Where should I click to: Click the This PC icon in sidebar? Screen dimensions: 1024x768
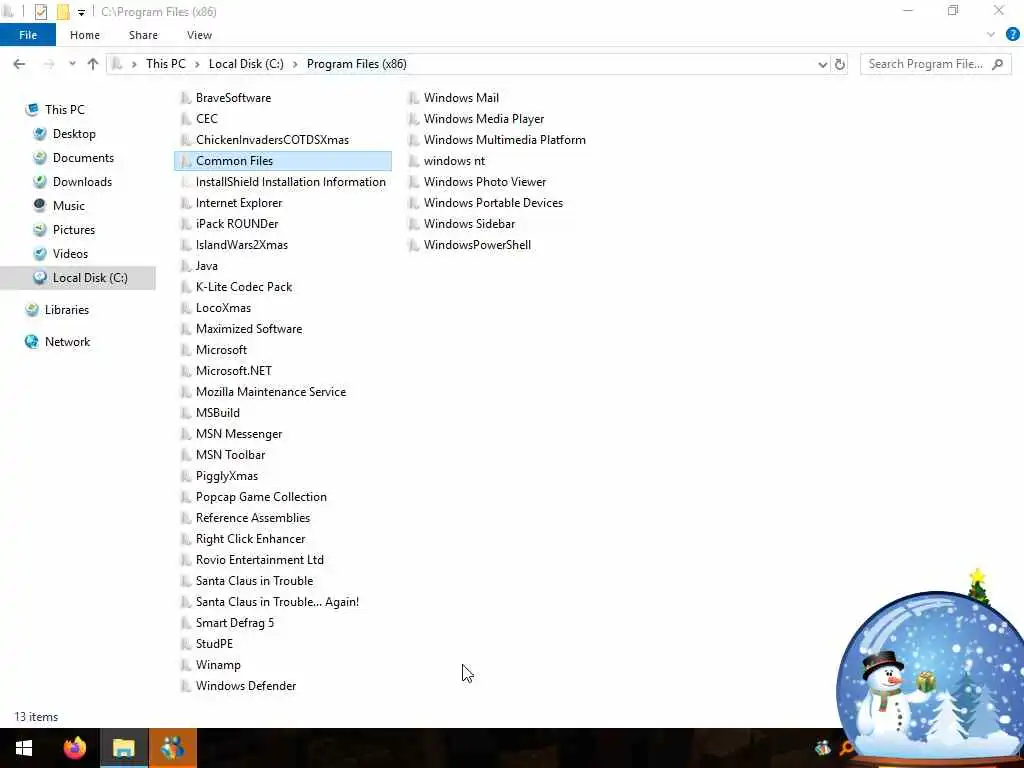click(31, 110)
